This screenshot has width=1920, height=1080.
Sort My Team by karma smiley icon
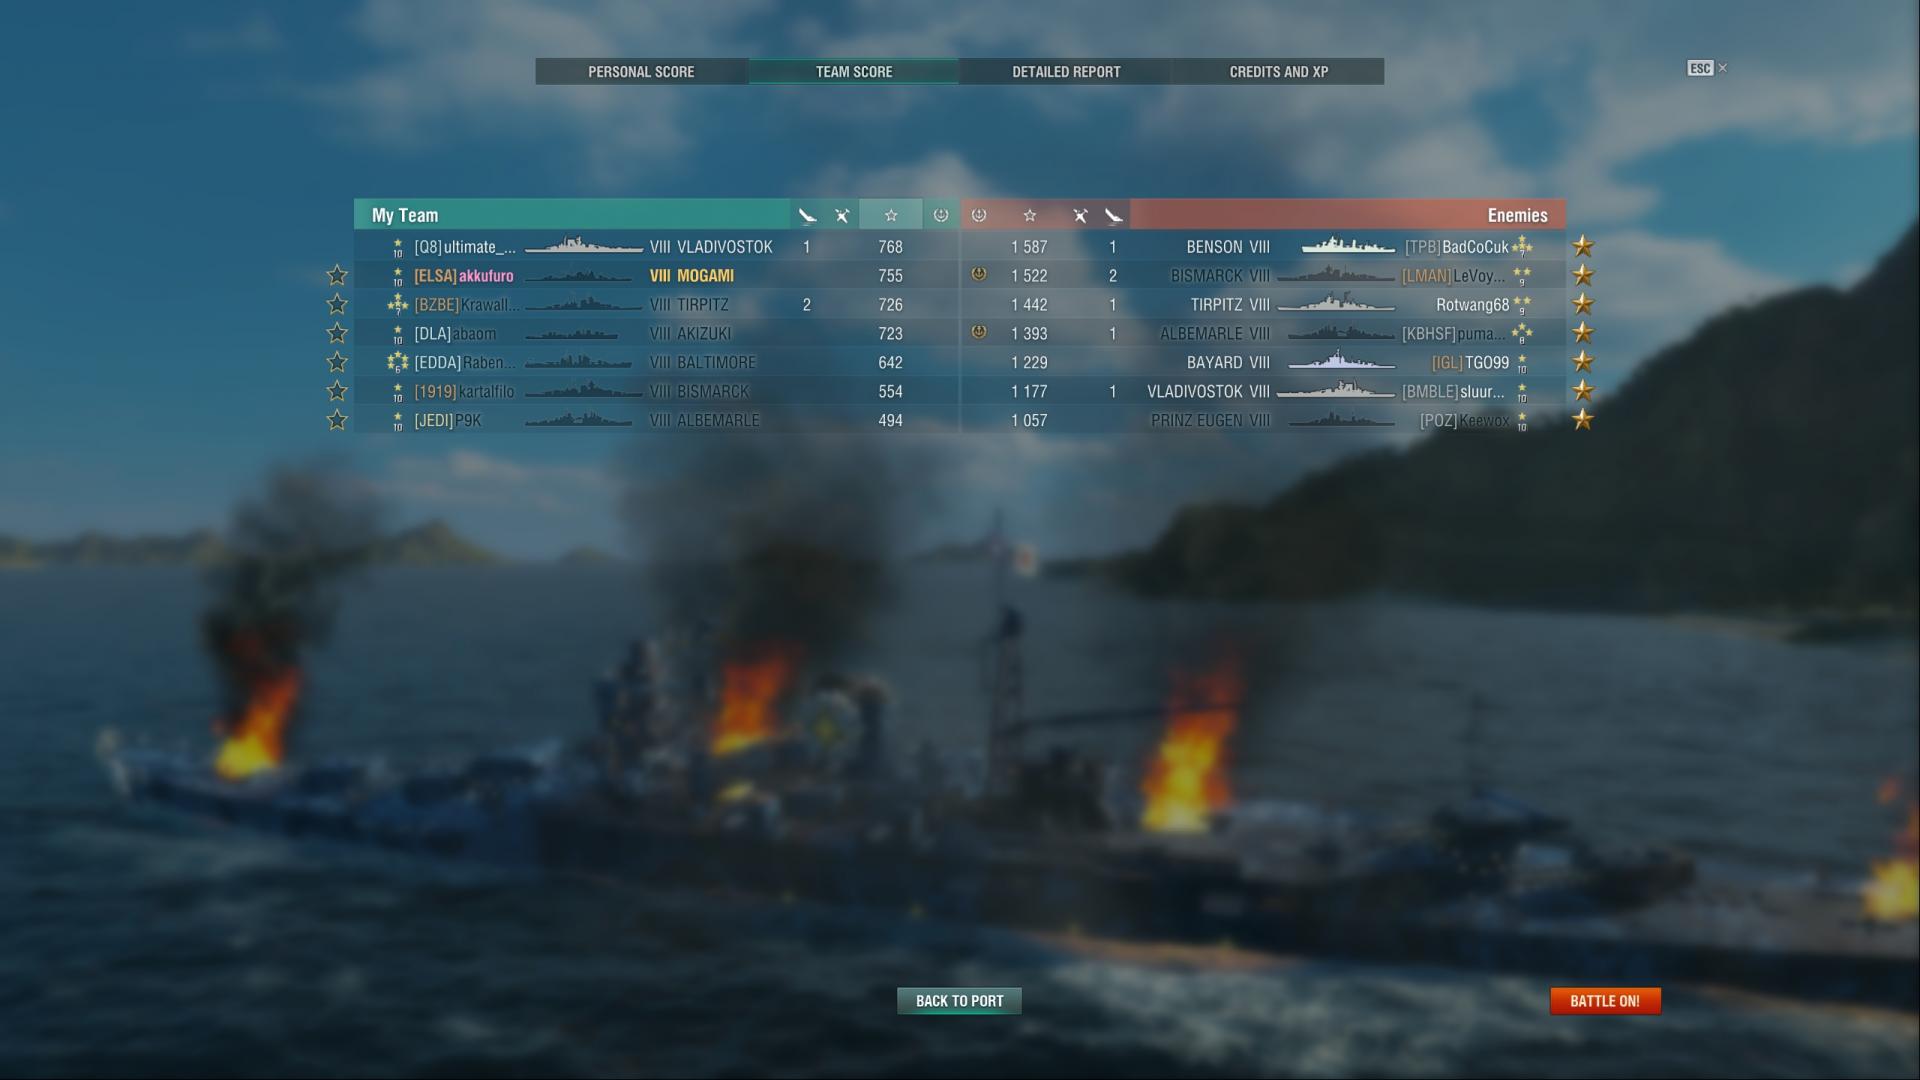click(940, 215)
